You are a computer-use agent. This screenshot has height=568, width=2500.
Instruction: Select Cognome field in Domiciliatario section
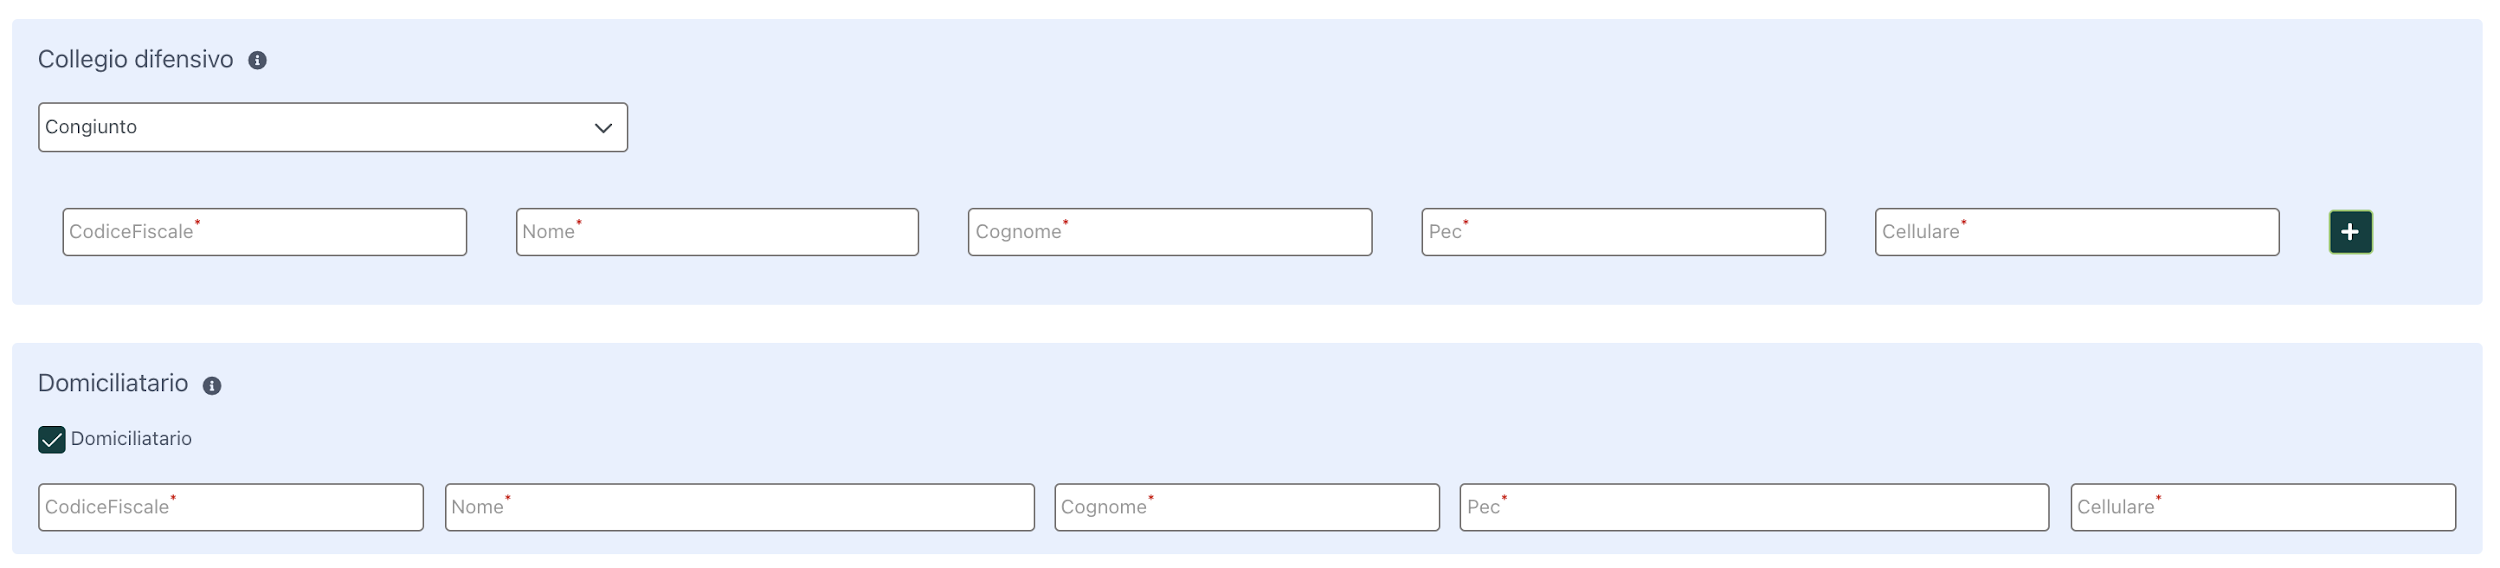tap(1247, 507)
